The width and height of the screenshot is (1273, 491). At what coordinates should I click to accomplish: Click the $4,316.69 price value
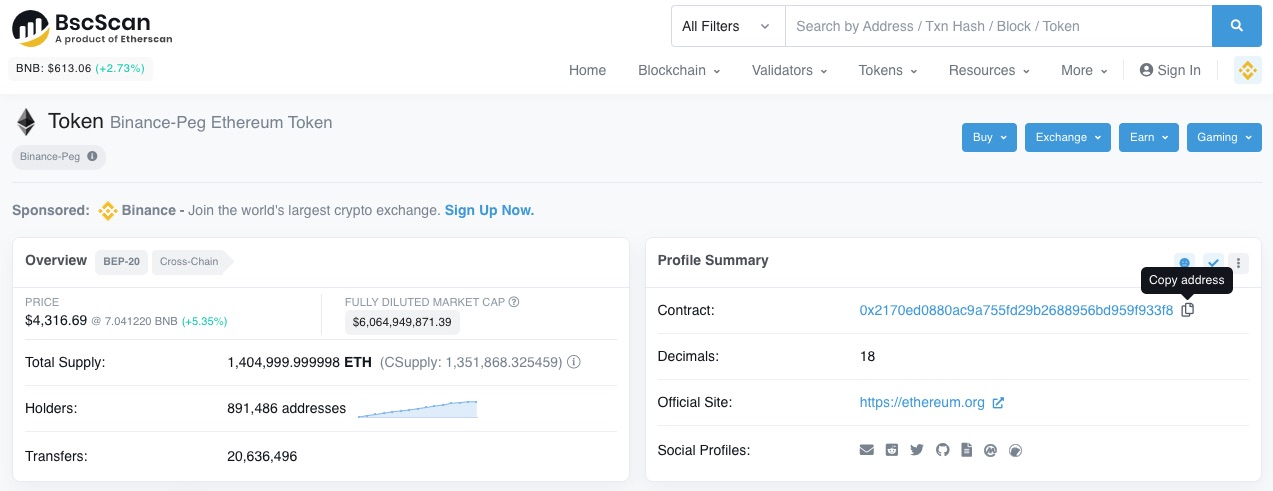coord(56,321)
